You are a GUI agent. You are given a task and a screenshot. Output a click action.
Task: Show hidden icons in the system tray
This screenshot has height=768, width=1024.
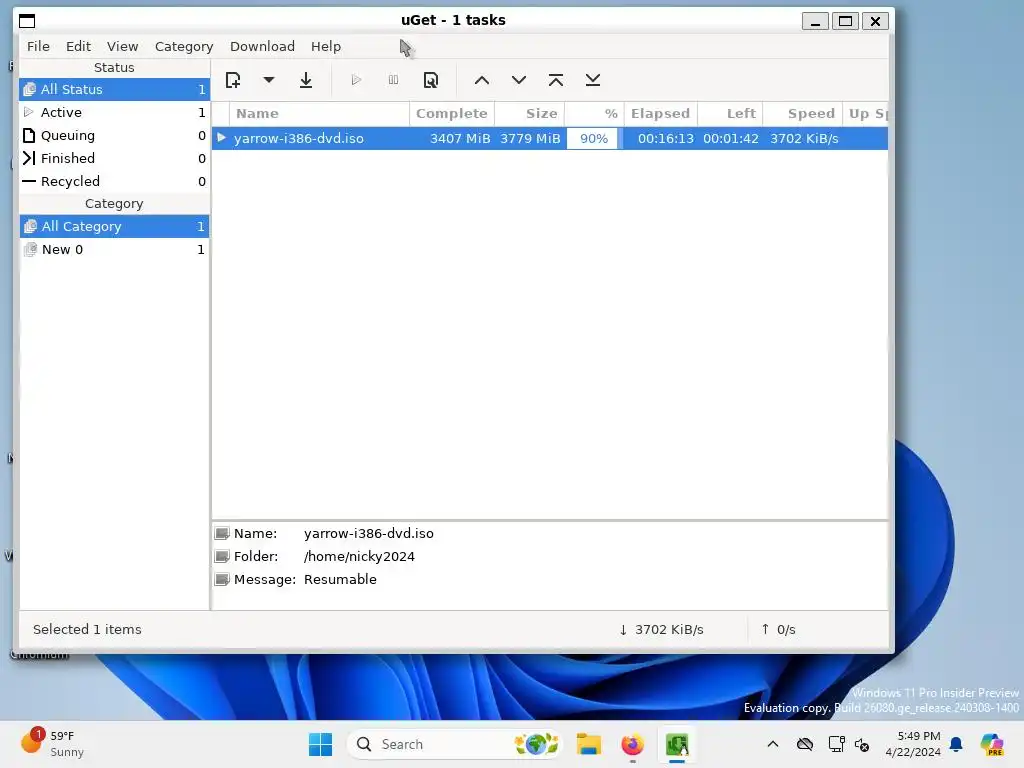tap(773, 744)
